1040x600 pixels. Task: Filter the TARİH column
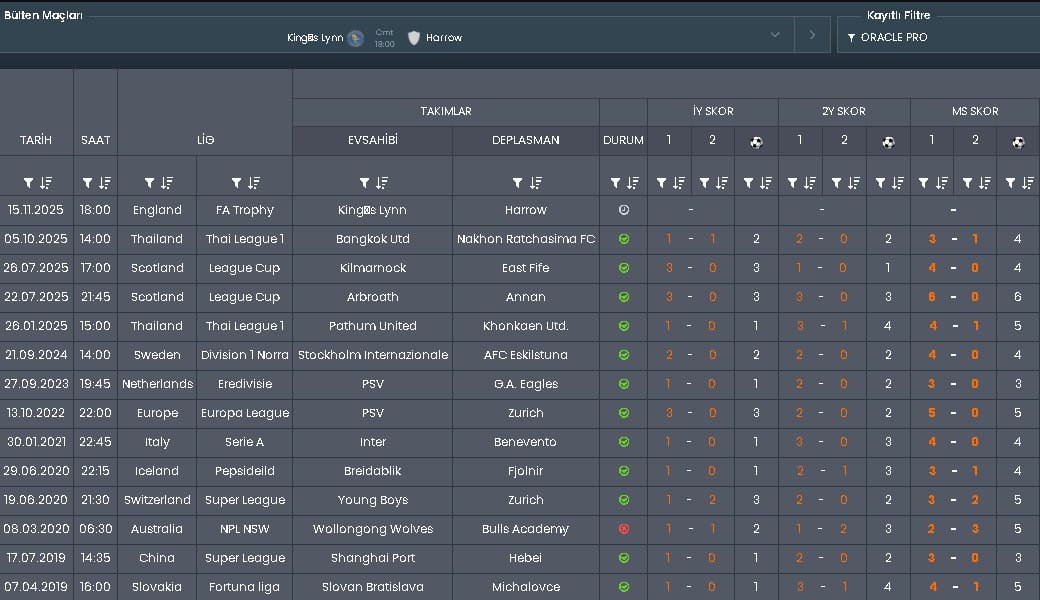click(x=29, y=183)
